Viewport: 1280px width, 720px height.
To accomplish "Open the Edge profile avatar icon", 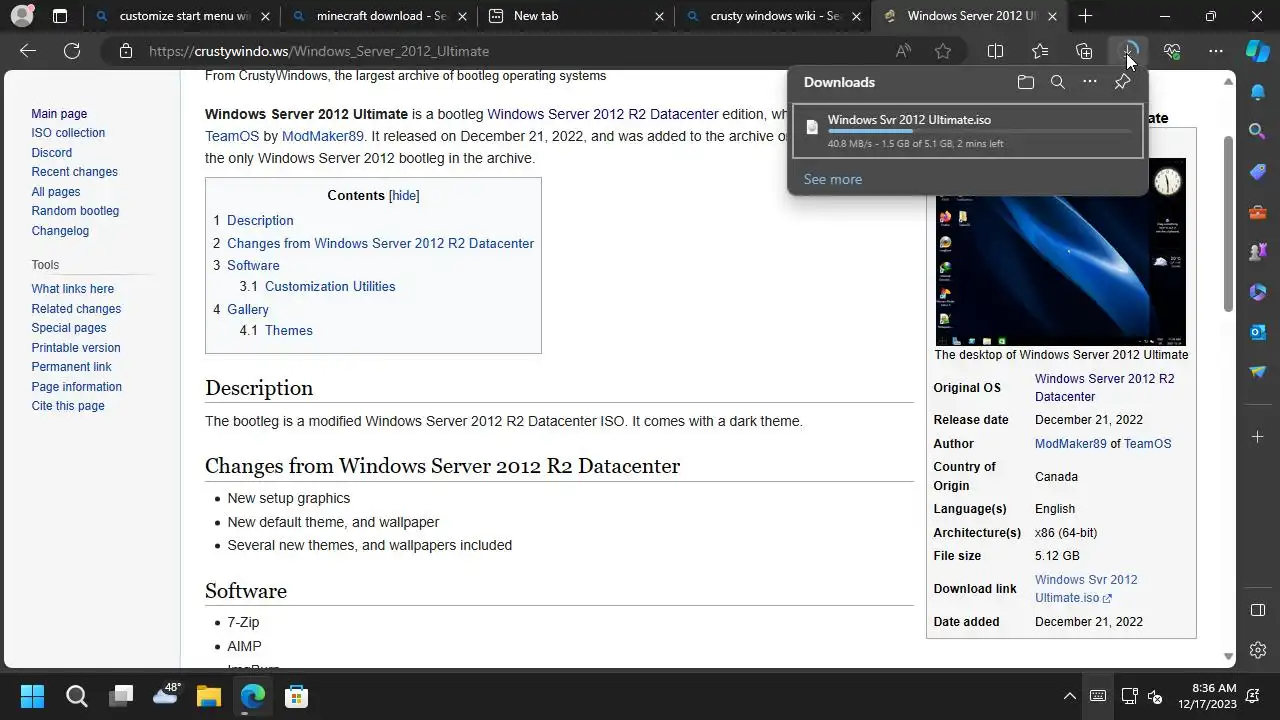I will point(22,16).
